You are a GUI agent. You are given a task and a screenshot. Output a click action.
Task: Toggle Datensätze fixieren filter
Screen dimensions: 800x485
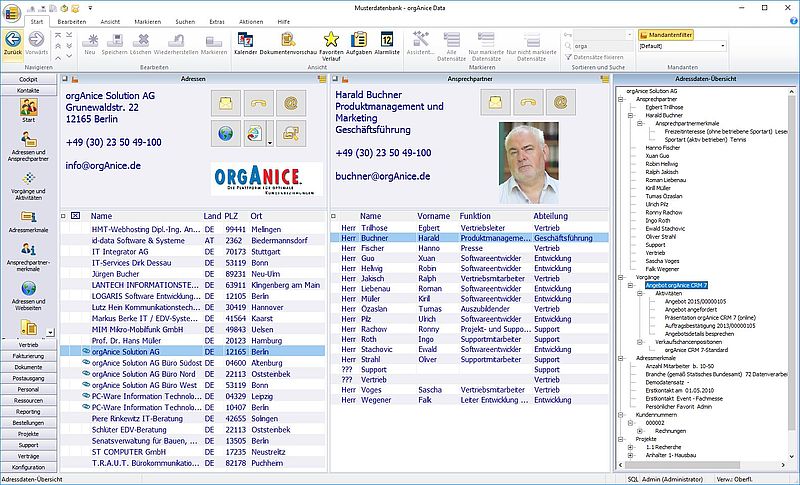click(x=594, y=57)
